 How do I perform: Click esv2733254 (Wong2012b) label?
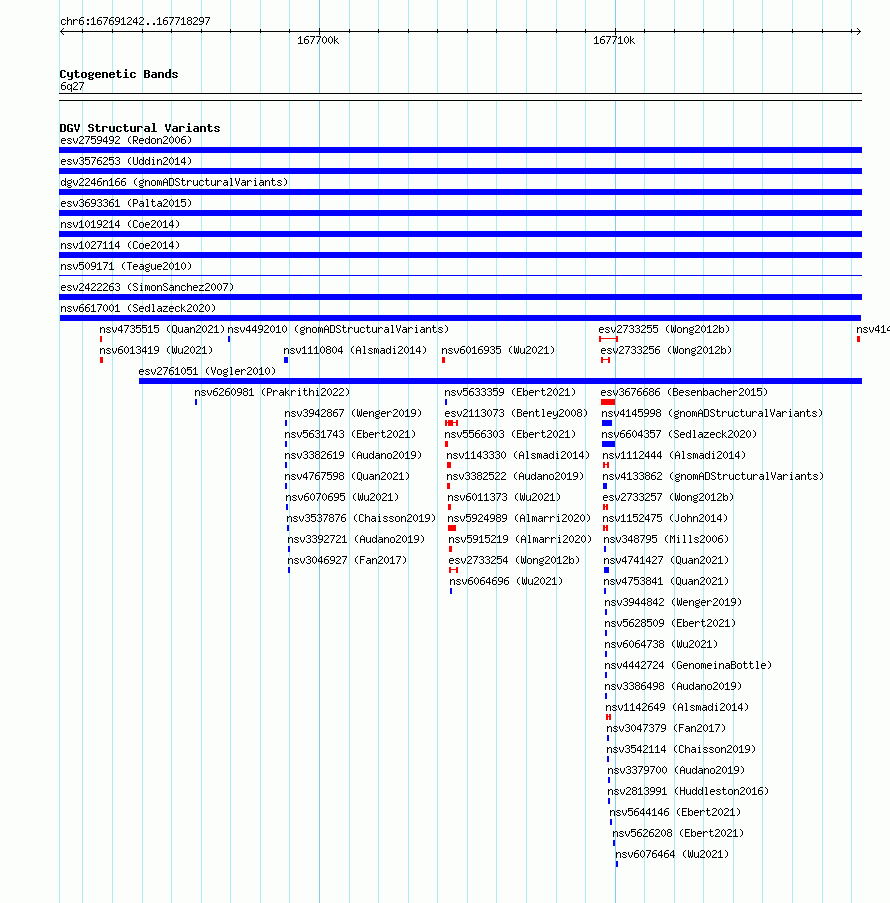(x=514, y=561)
